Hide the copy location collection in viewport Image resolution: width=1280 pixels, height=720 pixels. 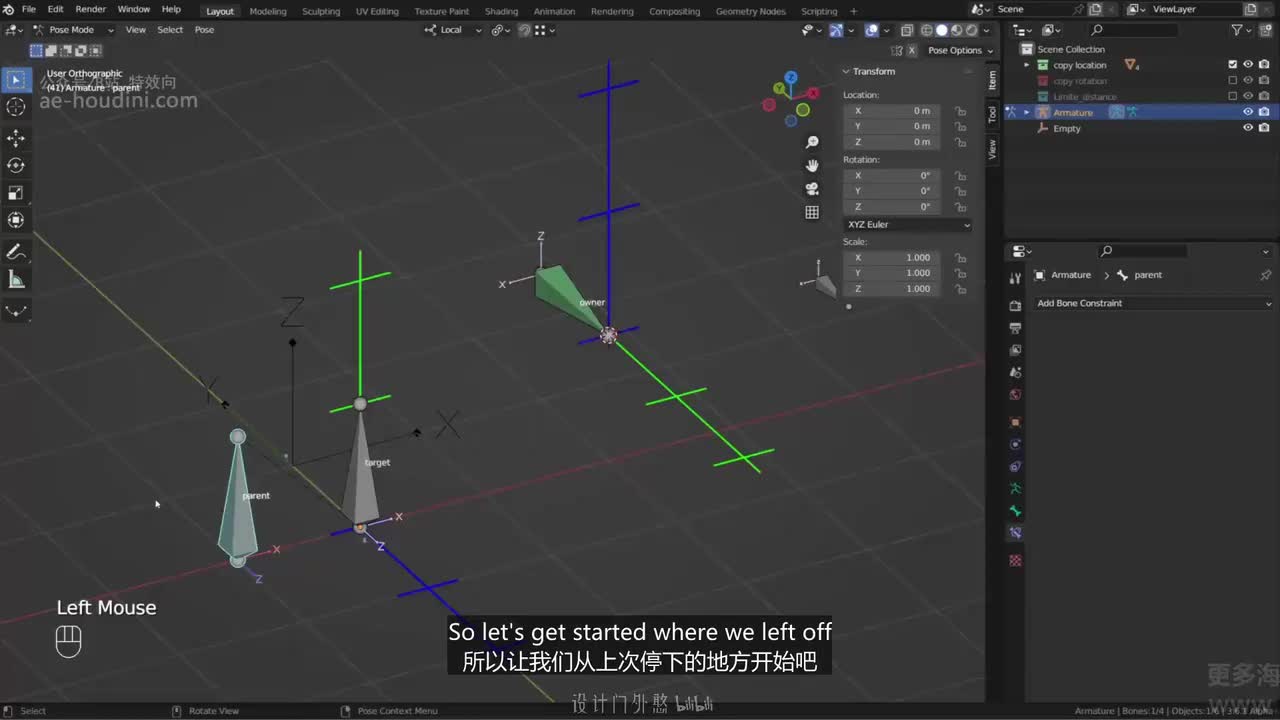1248,65
